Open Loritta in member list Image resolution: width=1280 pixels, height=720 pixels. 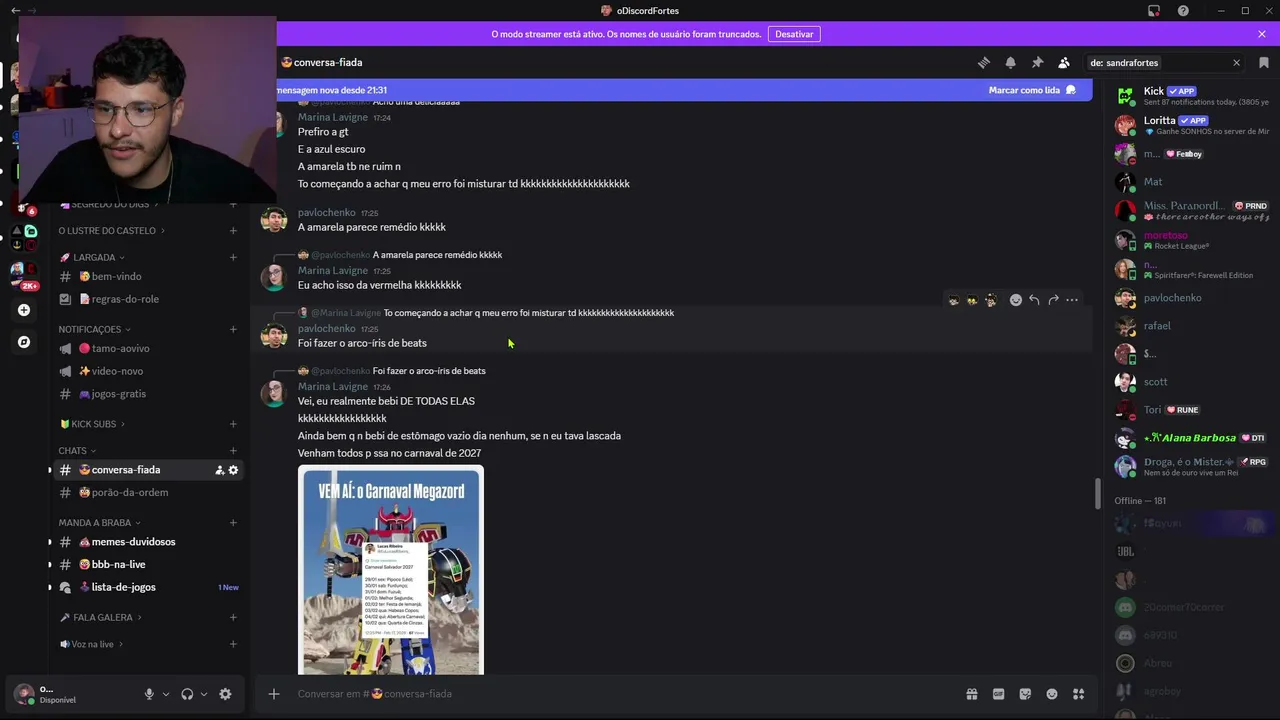point(1192,125)
